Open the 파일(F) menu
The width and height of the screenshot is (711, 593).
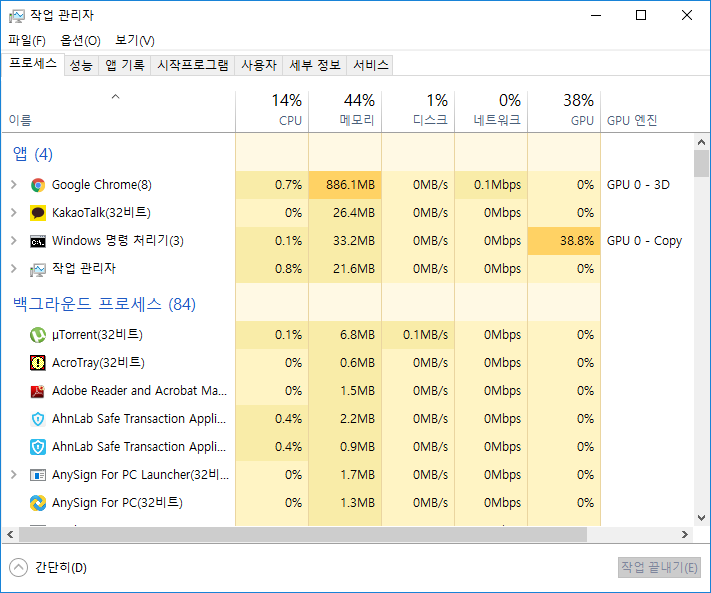point(27,41)
